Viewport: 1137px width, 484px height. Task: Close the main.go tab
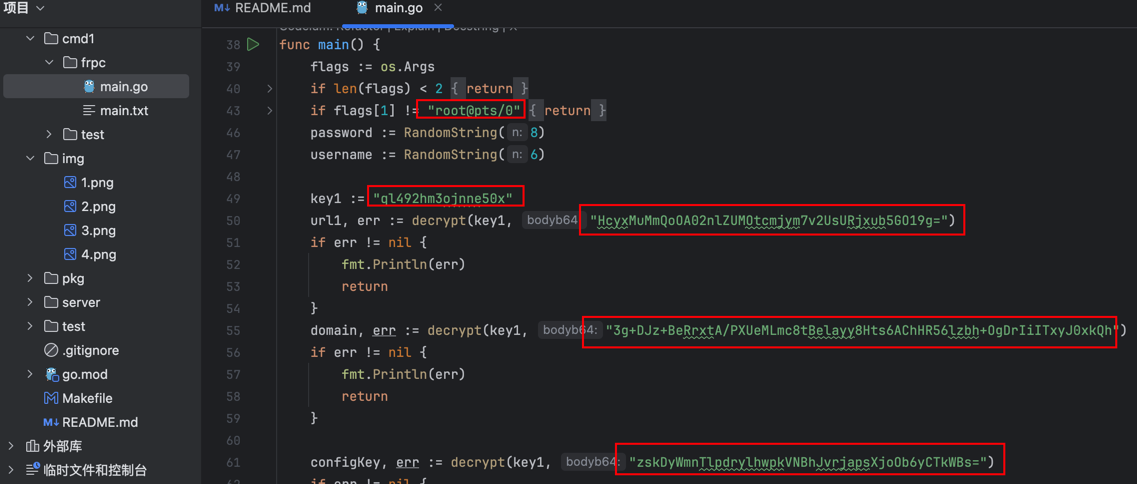437,8
